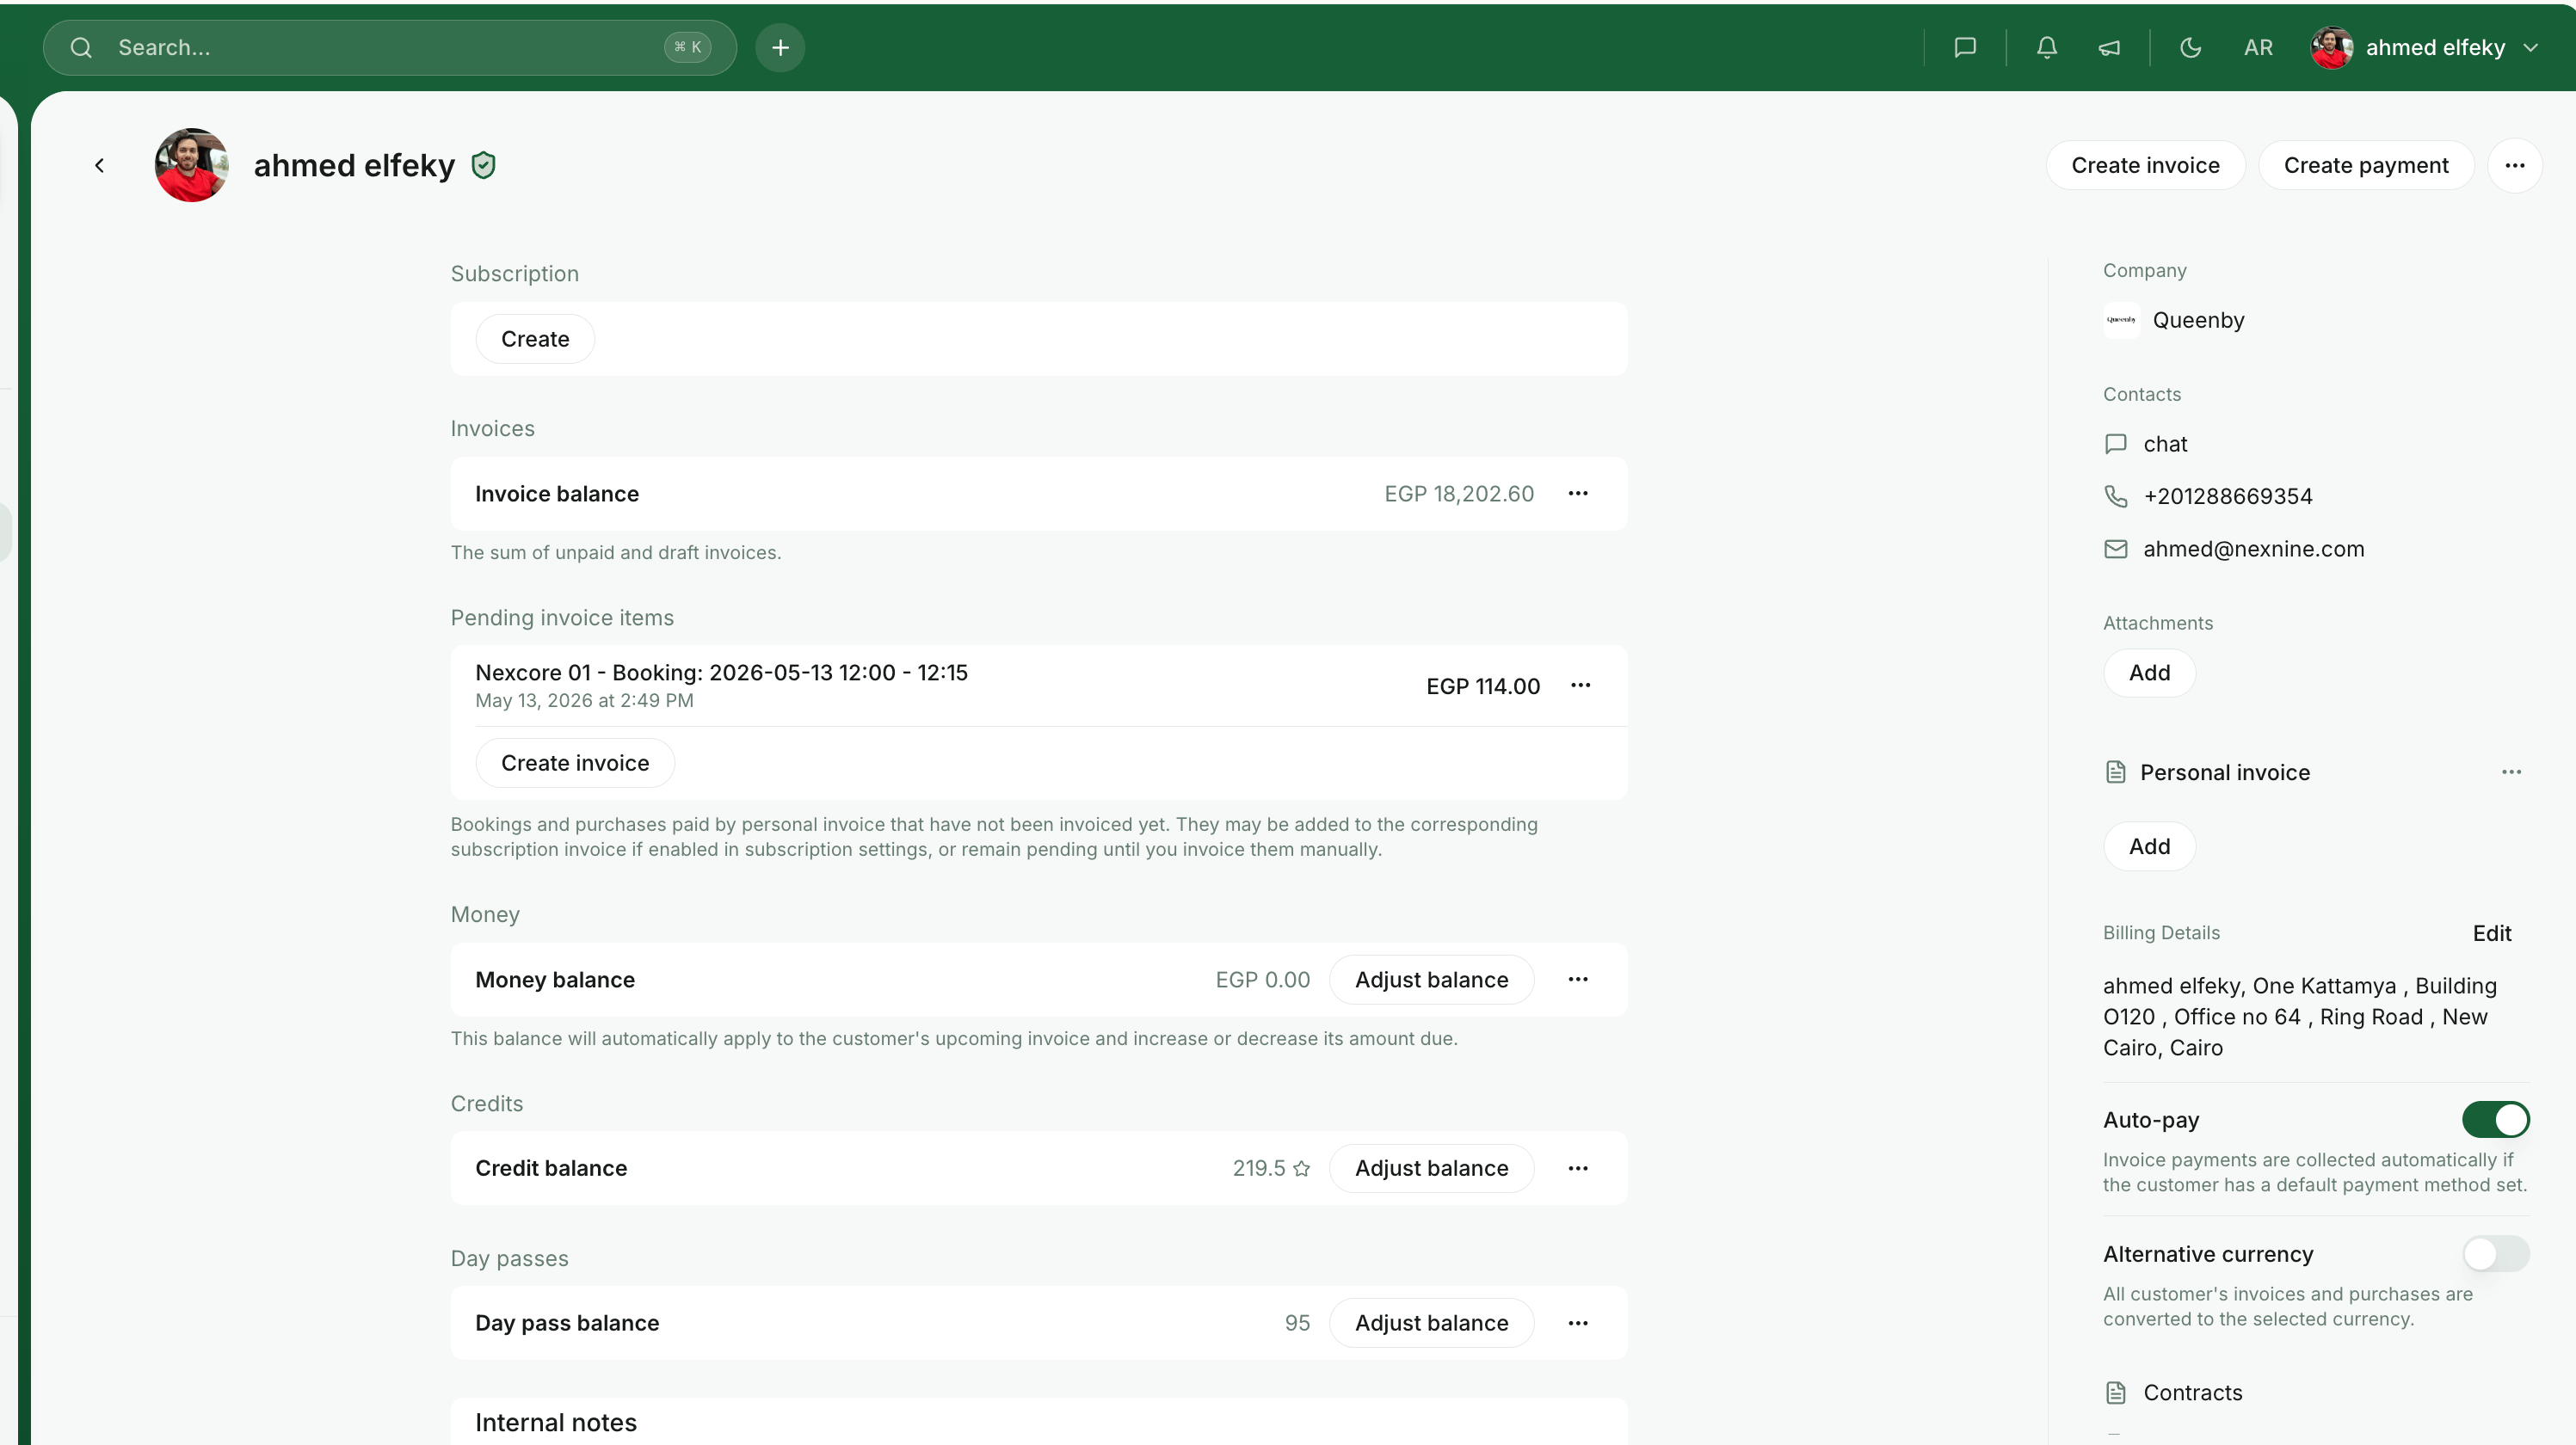Create invoice from pending invoice items
This screenshot has width=2576, height=1445.
pos(575,763)
